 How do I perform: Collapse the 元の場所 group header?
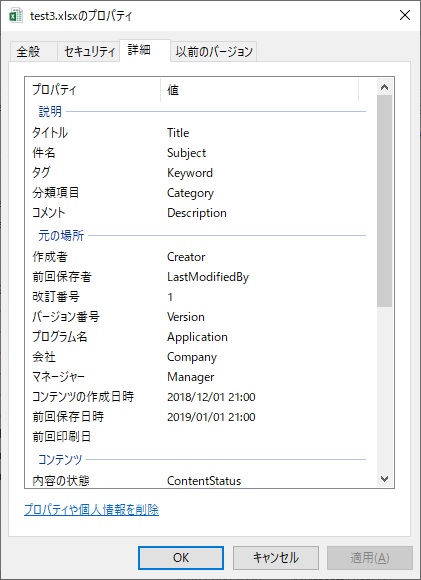pos(61,235)
